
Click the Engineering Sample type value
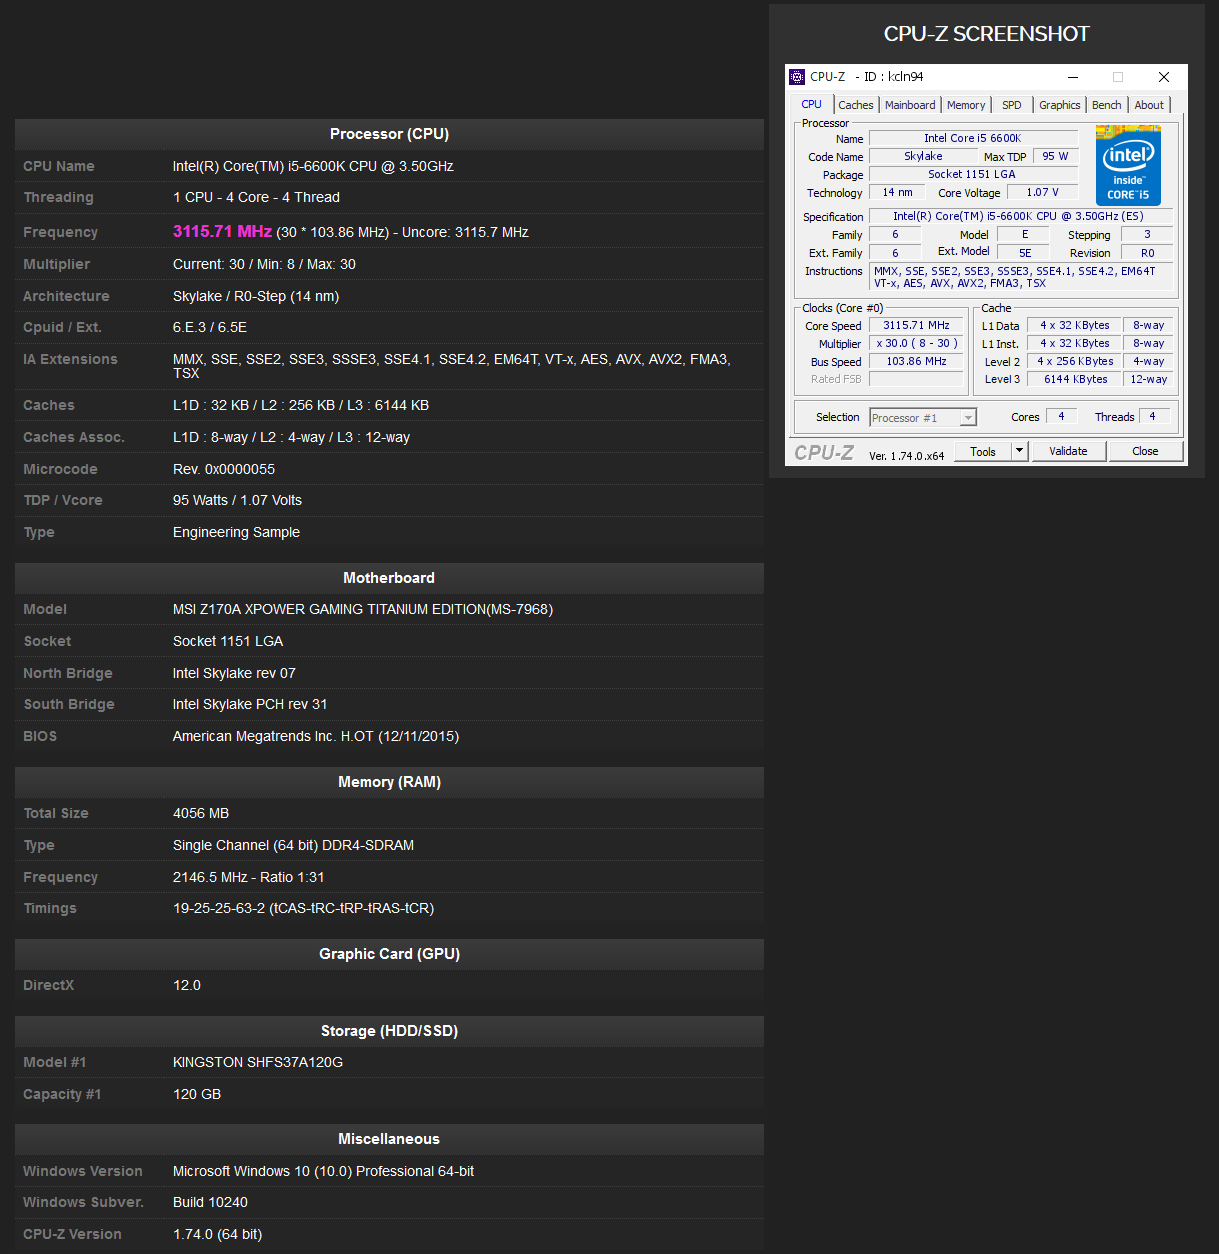236,532
